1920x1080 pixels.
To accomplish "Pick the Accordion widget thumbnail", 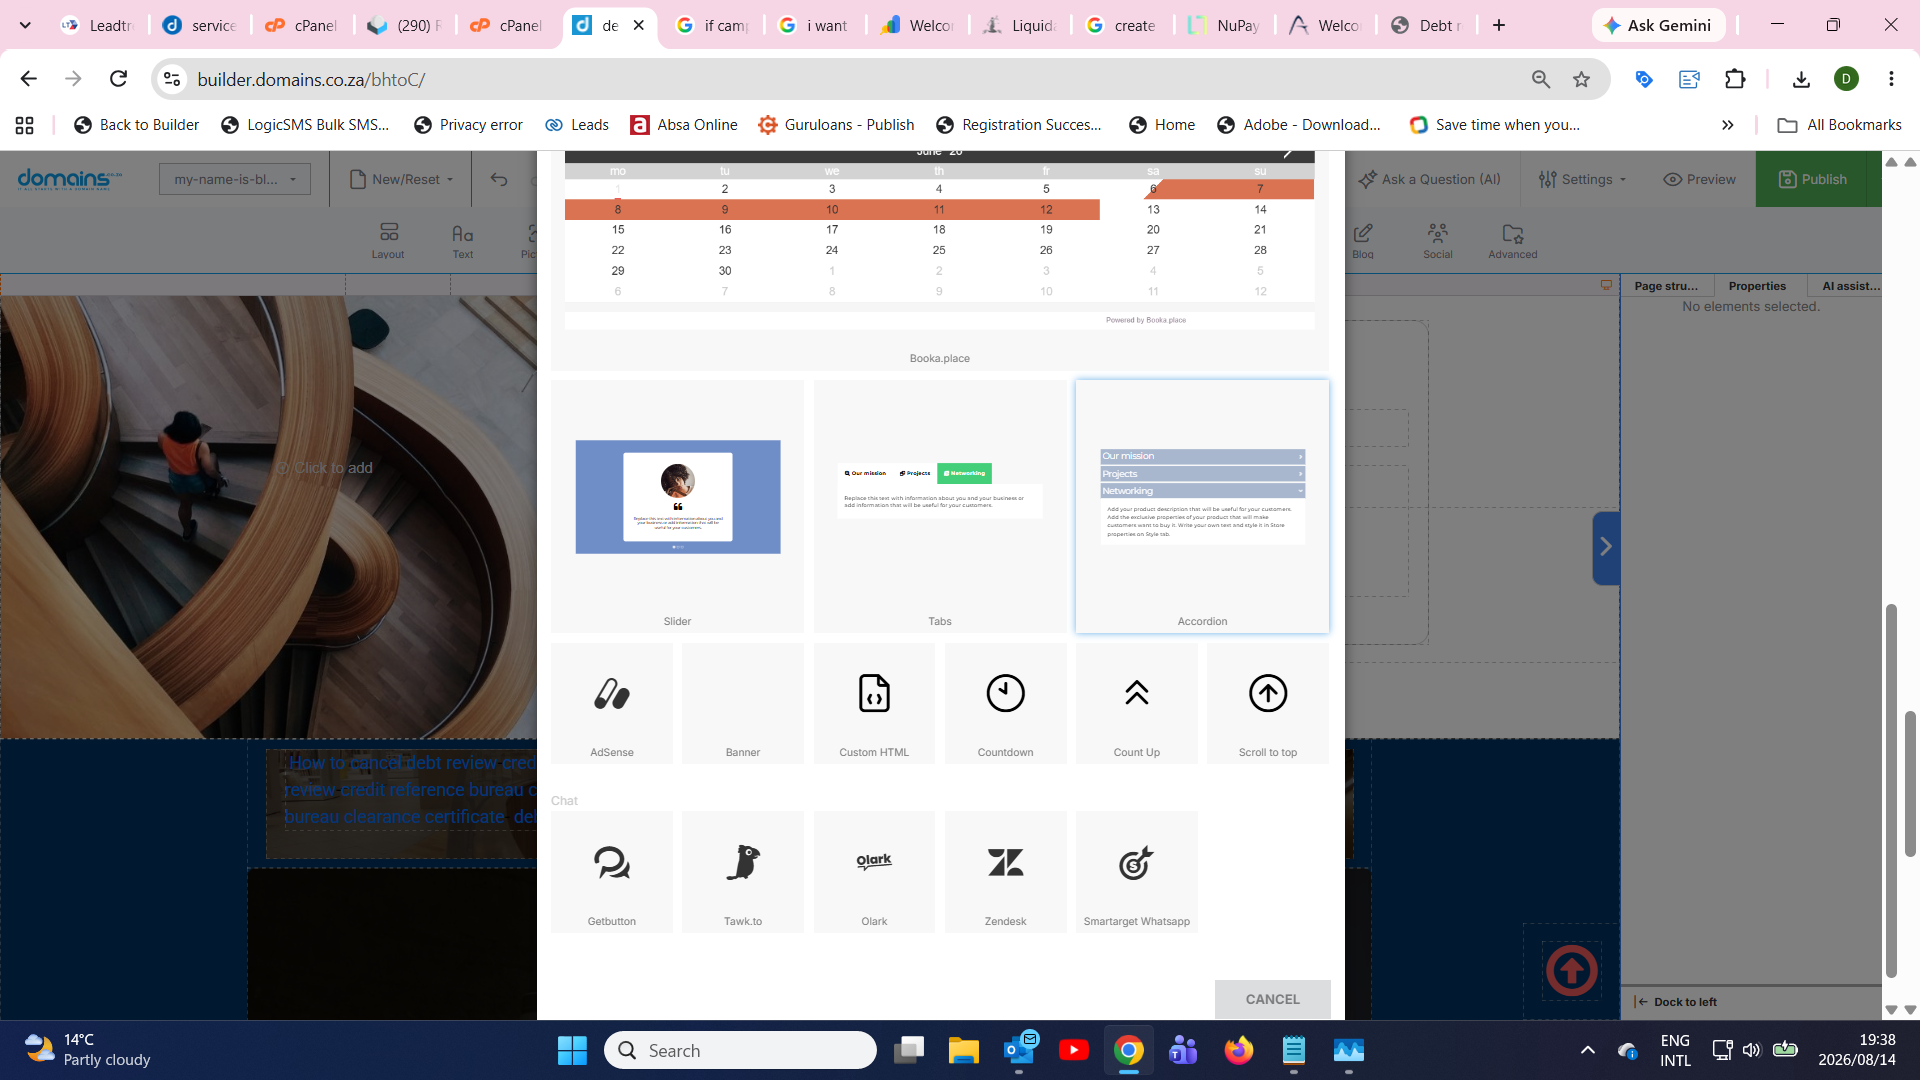I will [x=1202, y=506].
